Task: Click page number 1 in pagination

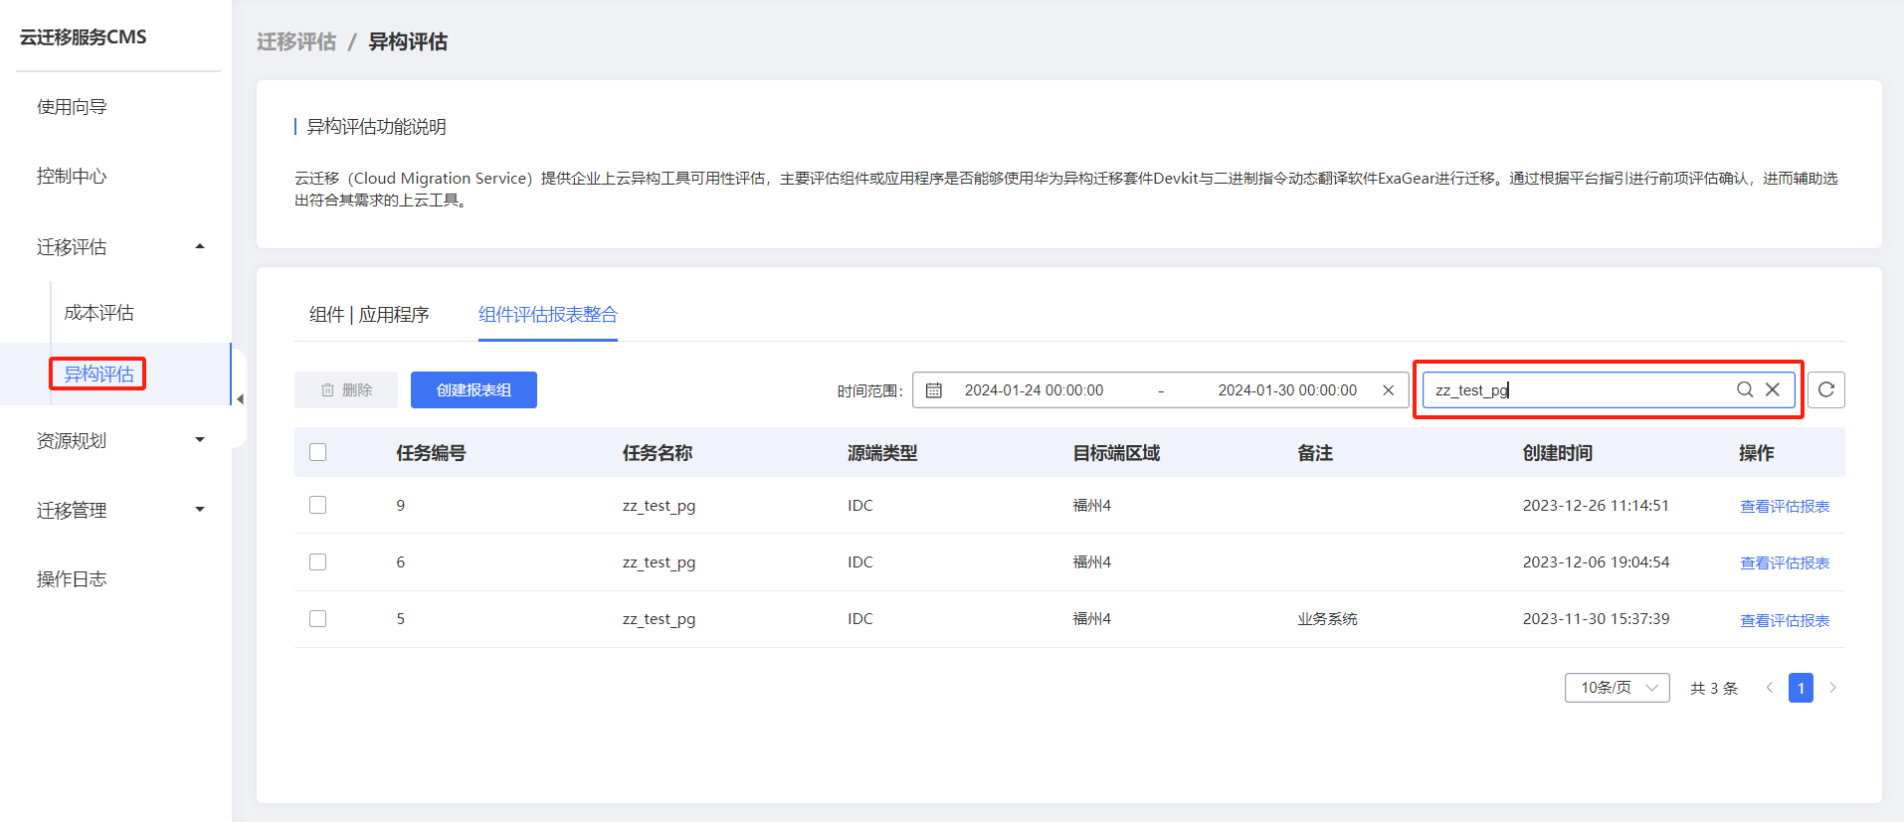Action: coord(1801,688)
